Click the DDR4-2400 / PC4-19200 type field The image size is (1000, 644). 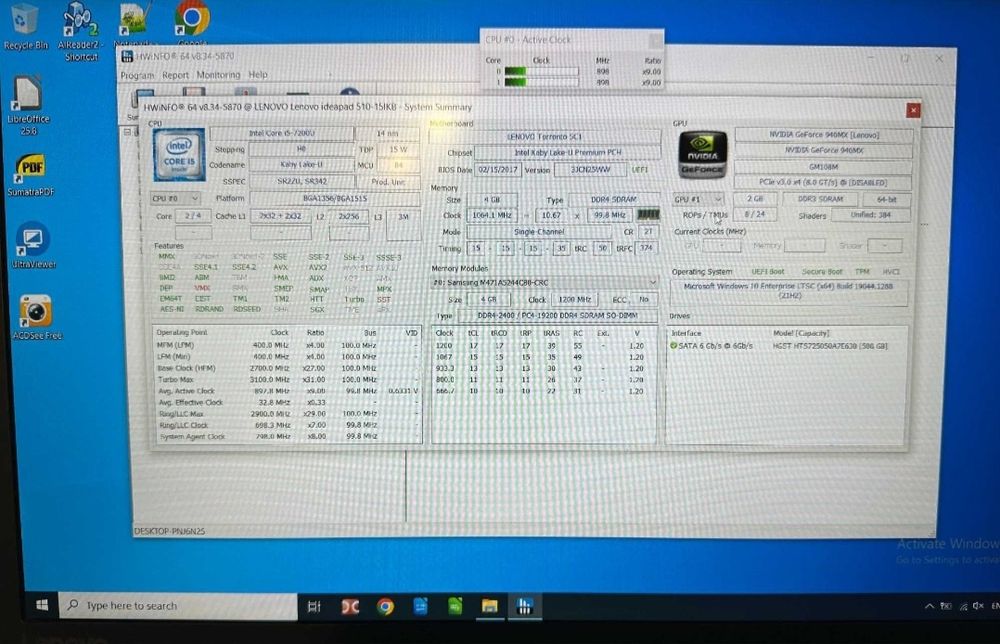tap(557, 316)
